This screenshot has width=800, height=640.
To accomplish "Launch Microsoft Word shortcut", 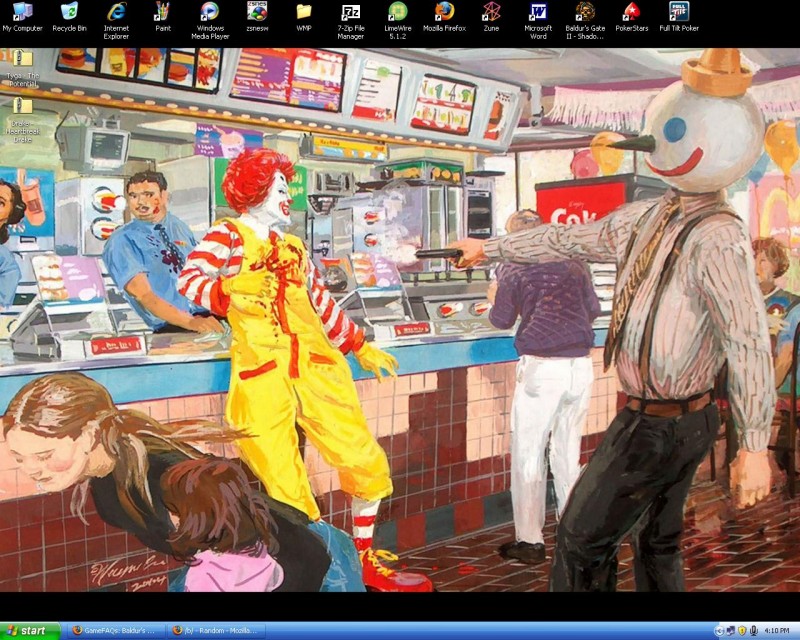I will (x=538, y=20).
